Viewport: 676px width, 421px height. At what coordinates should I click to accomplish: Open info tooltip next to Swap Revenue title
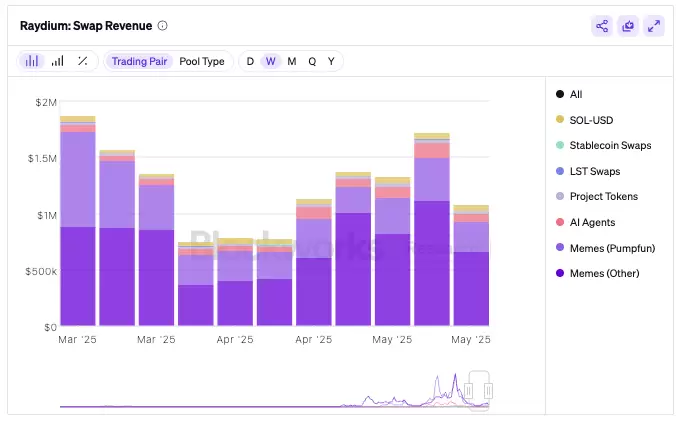(x=163, y=26)
